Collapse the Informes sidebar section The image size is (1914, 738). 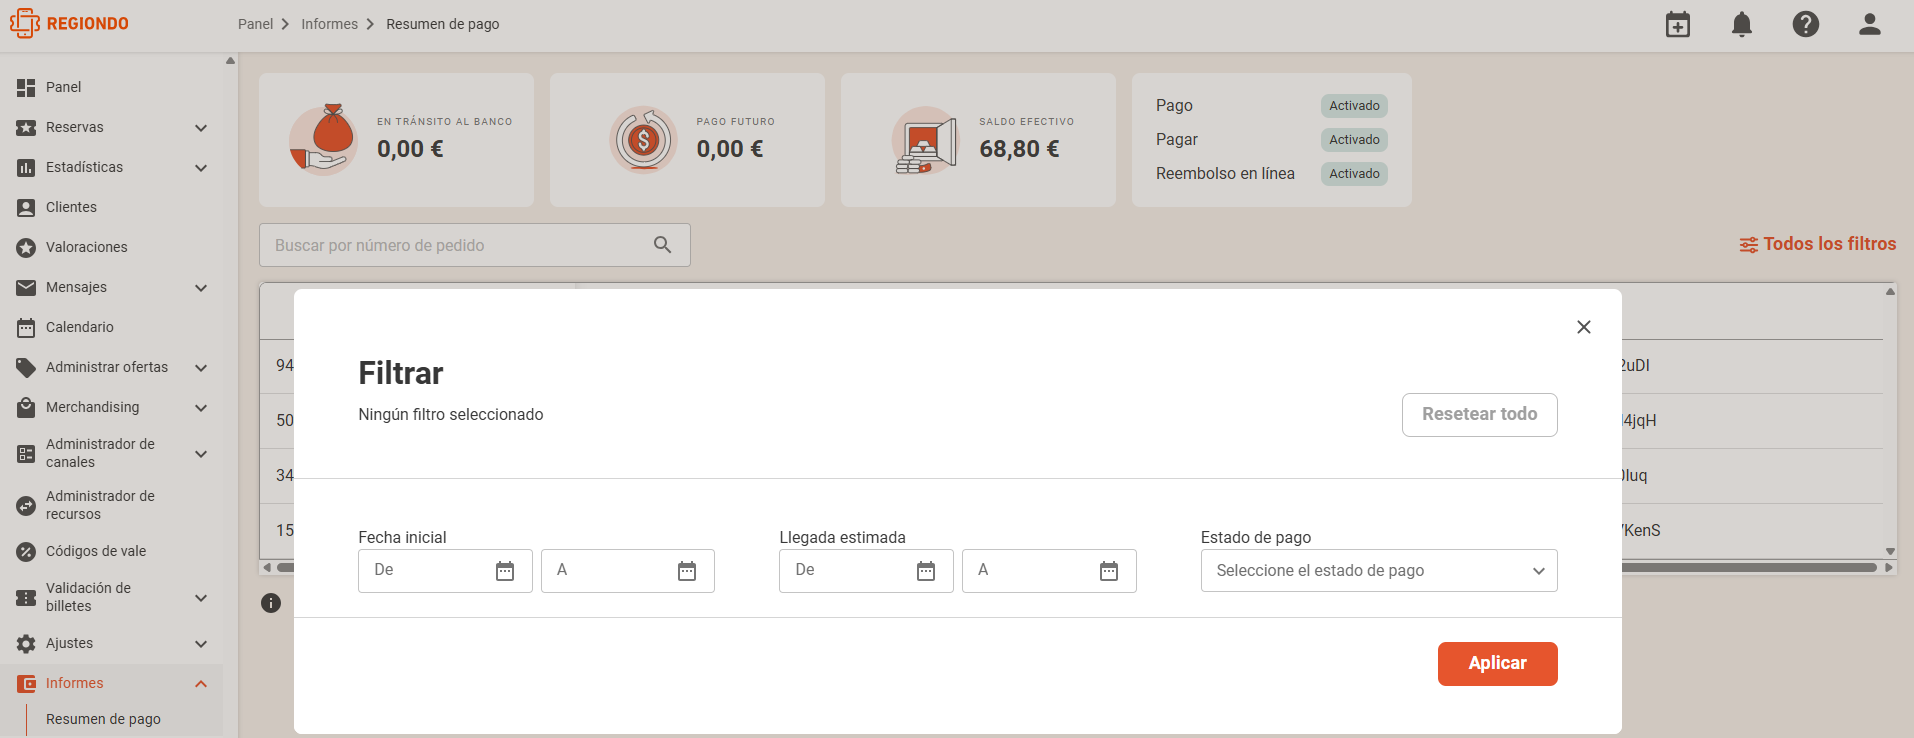[112, 683]
